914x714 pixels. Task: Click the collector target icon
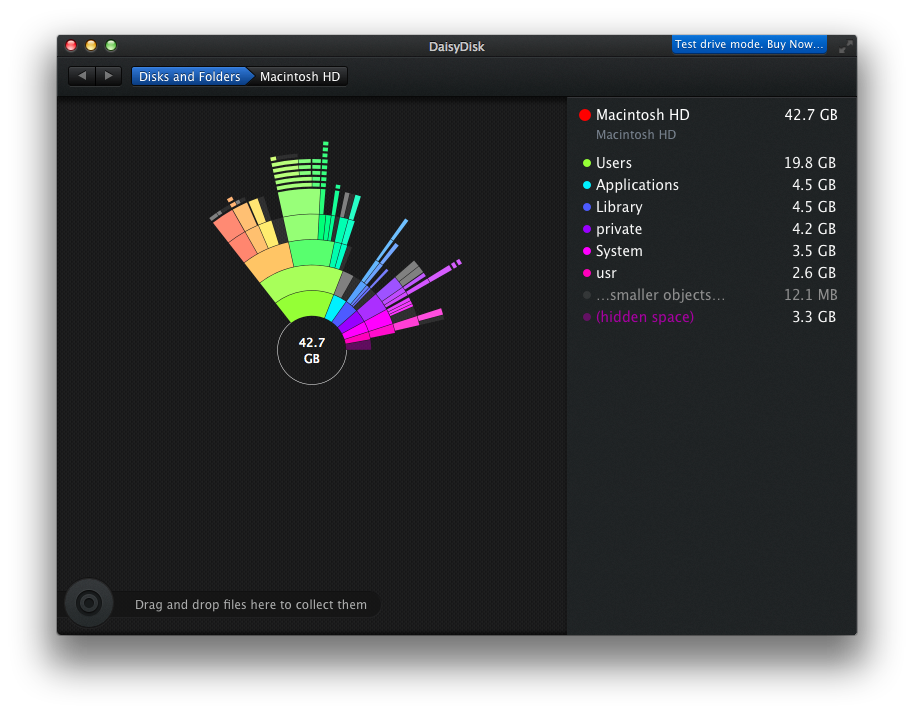pos(89,602)
